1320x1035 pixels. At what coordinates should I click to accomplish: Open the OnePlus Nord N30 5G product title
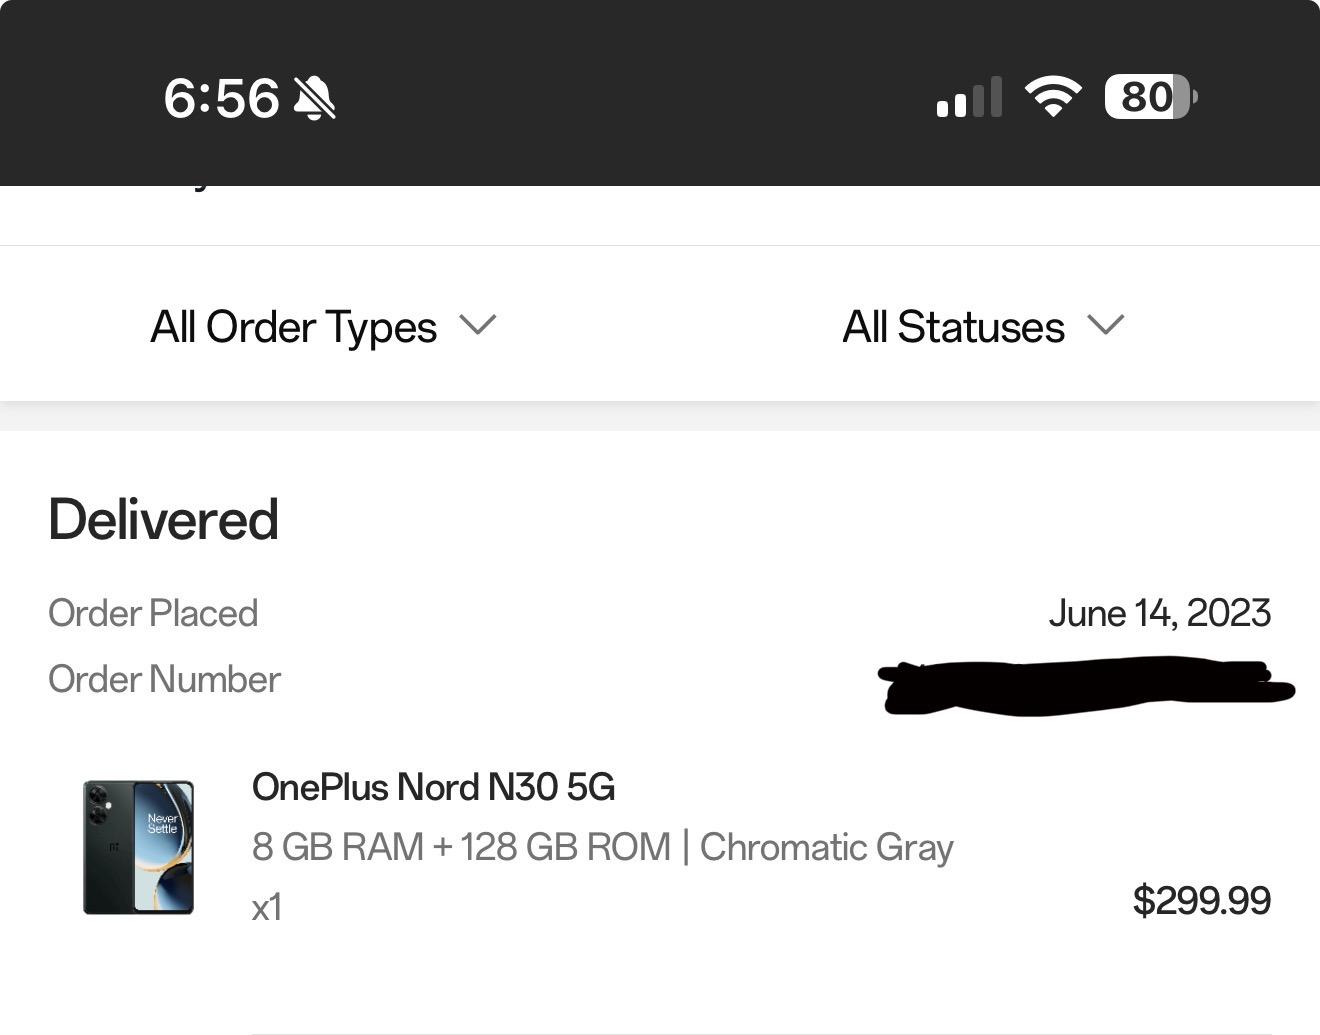pyautogui.click(x=433, y=787)
